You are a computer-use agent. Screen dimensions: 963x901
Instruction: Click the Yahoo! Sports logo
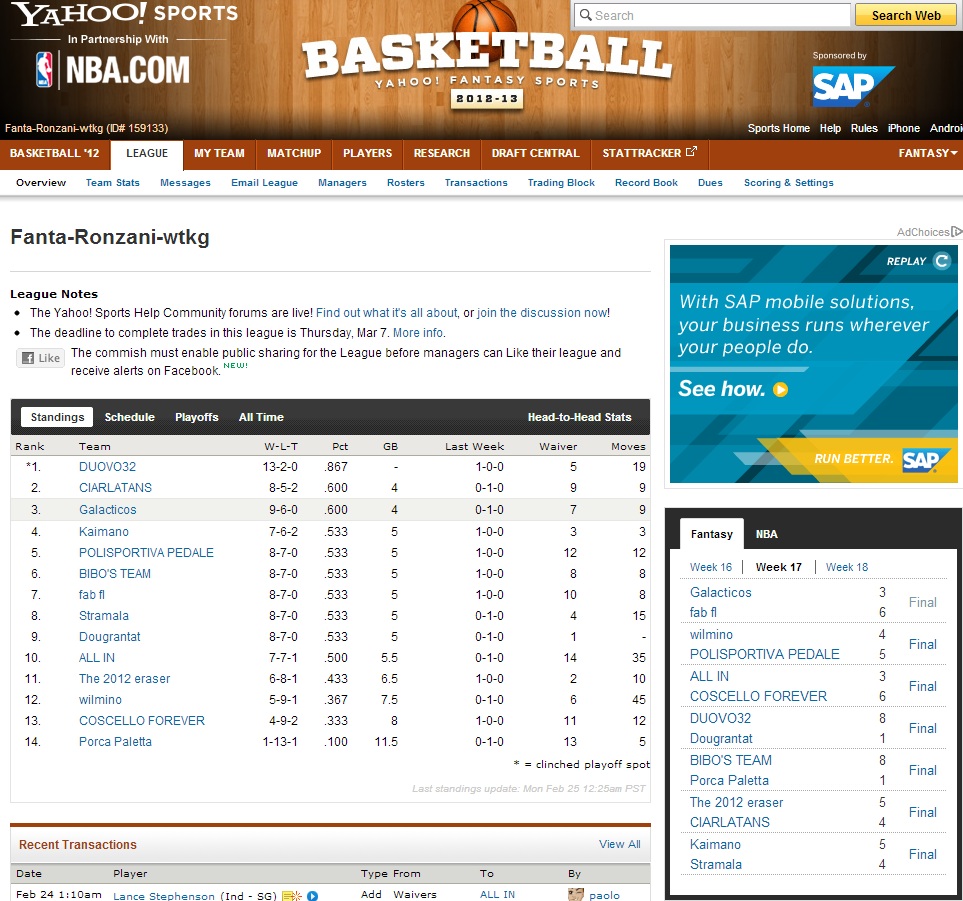tap(125, 15)
